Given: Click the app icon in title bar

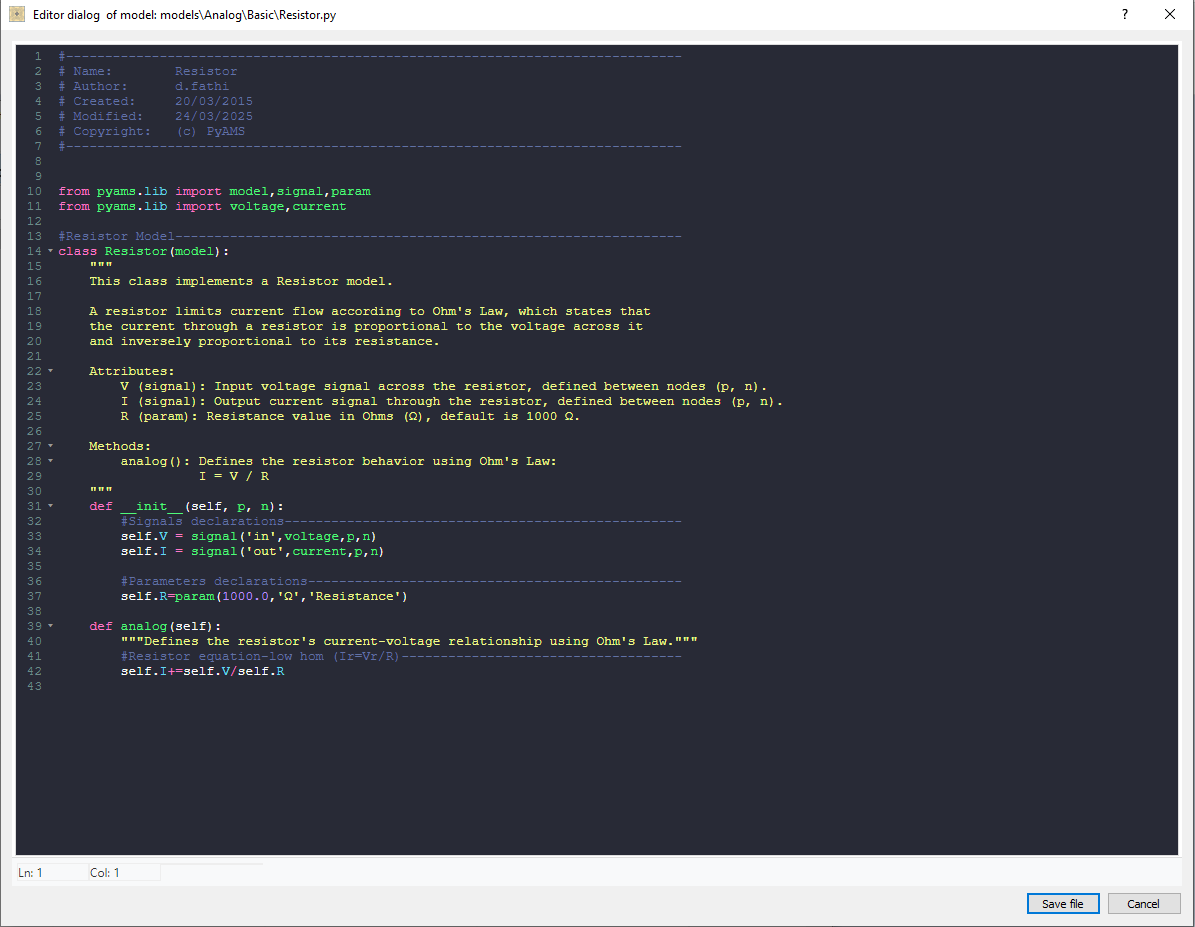Looking at the screenshot, I should pos(16,15).
